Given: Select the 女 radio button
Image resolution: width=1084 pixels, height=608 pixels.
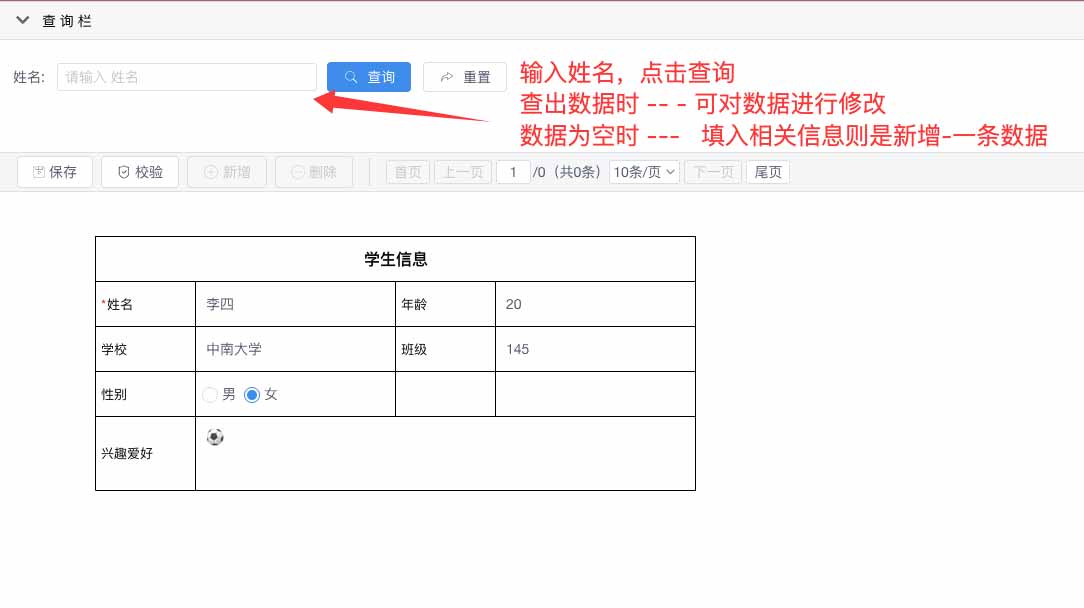Looking at the screenshot, I should pyautogui.click(x=252, y=394).
